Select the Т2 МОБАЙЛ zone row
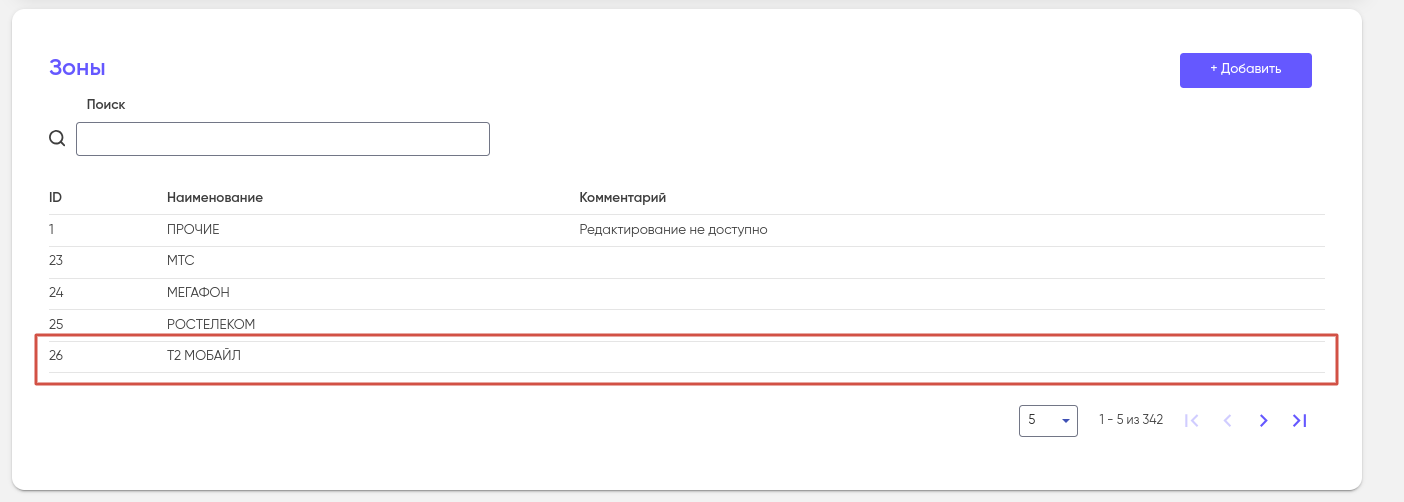The image size is (1404, 502). pyautogui.click(x=204, y=355)
